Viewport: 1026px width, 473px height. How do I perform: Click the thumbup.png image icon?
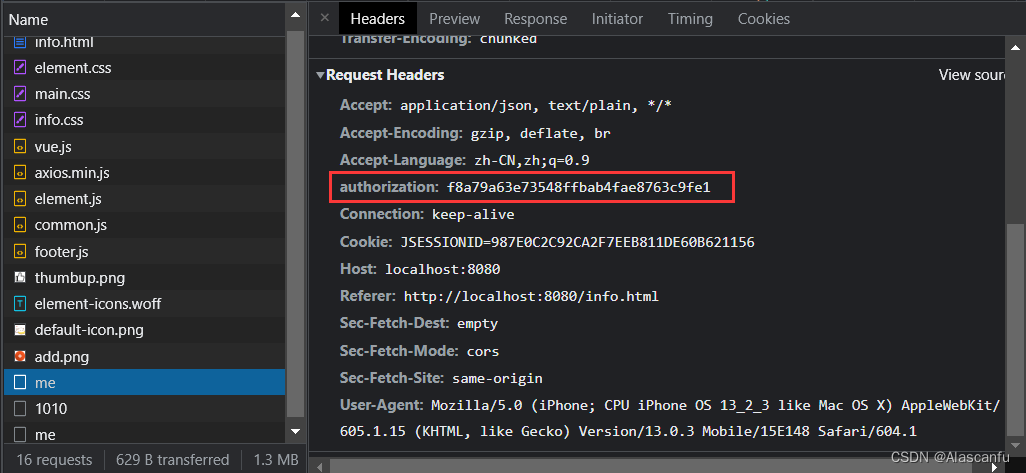point(20,277)
